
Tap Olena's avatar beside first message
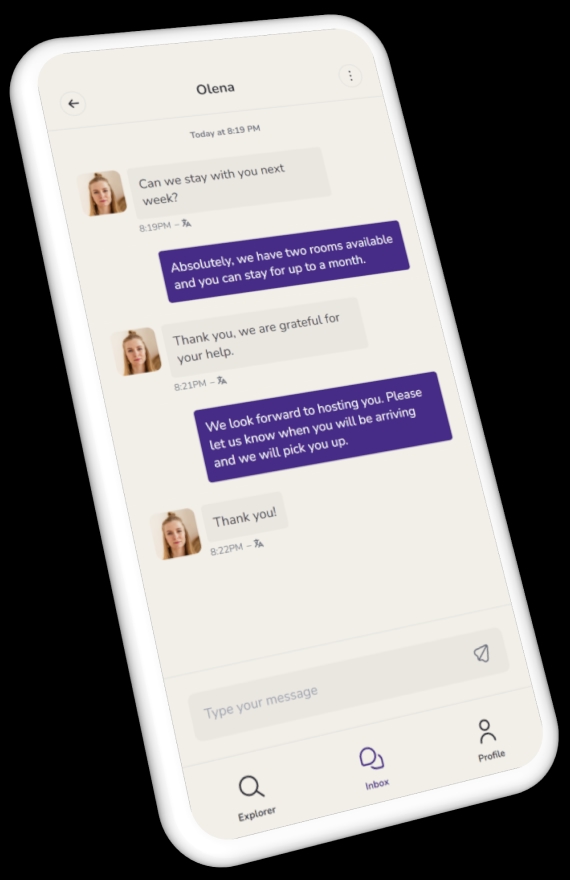click(102, 194)
